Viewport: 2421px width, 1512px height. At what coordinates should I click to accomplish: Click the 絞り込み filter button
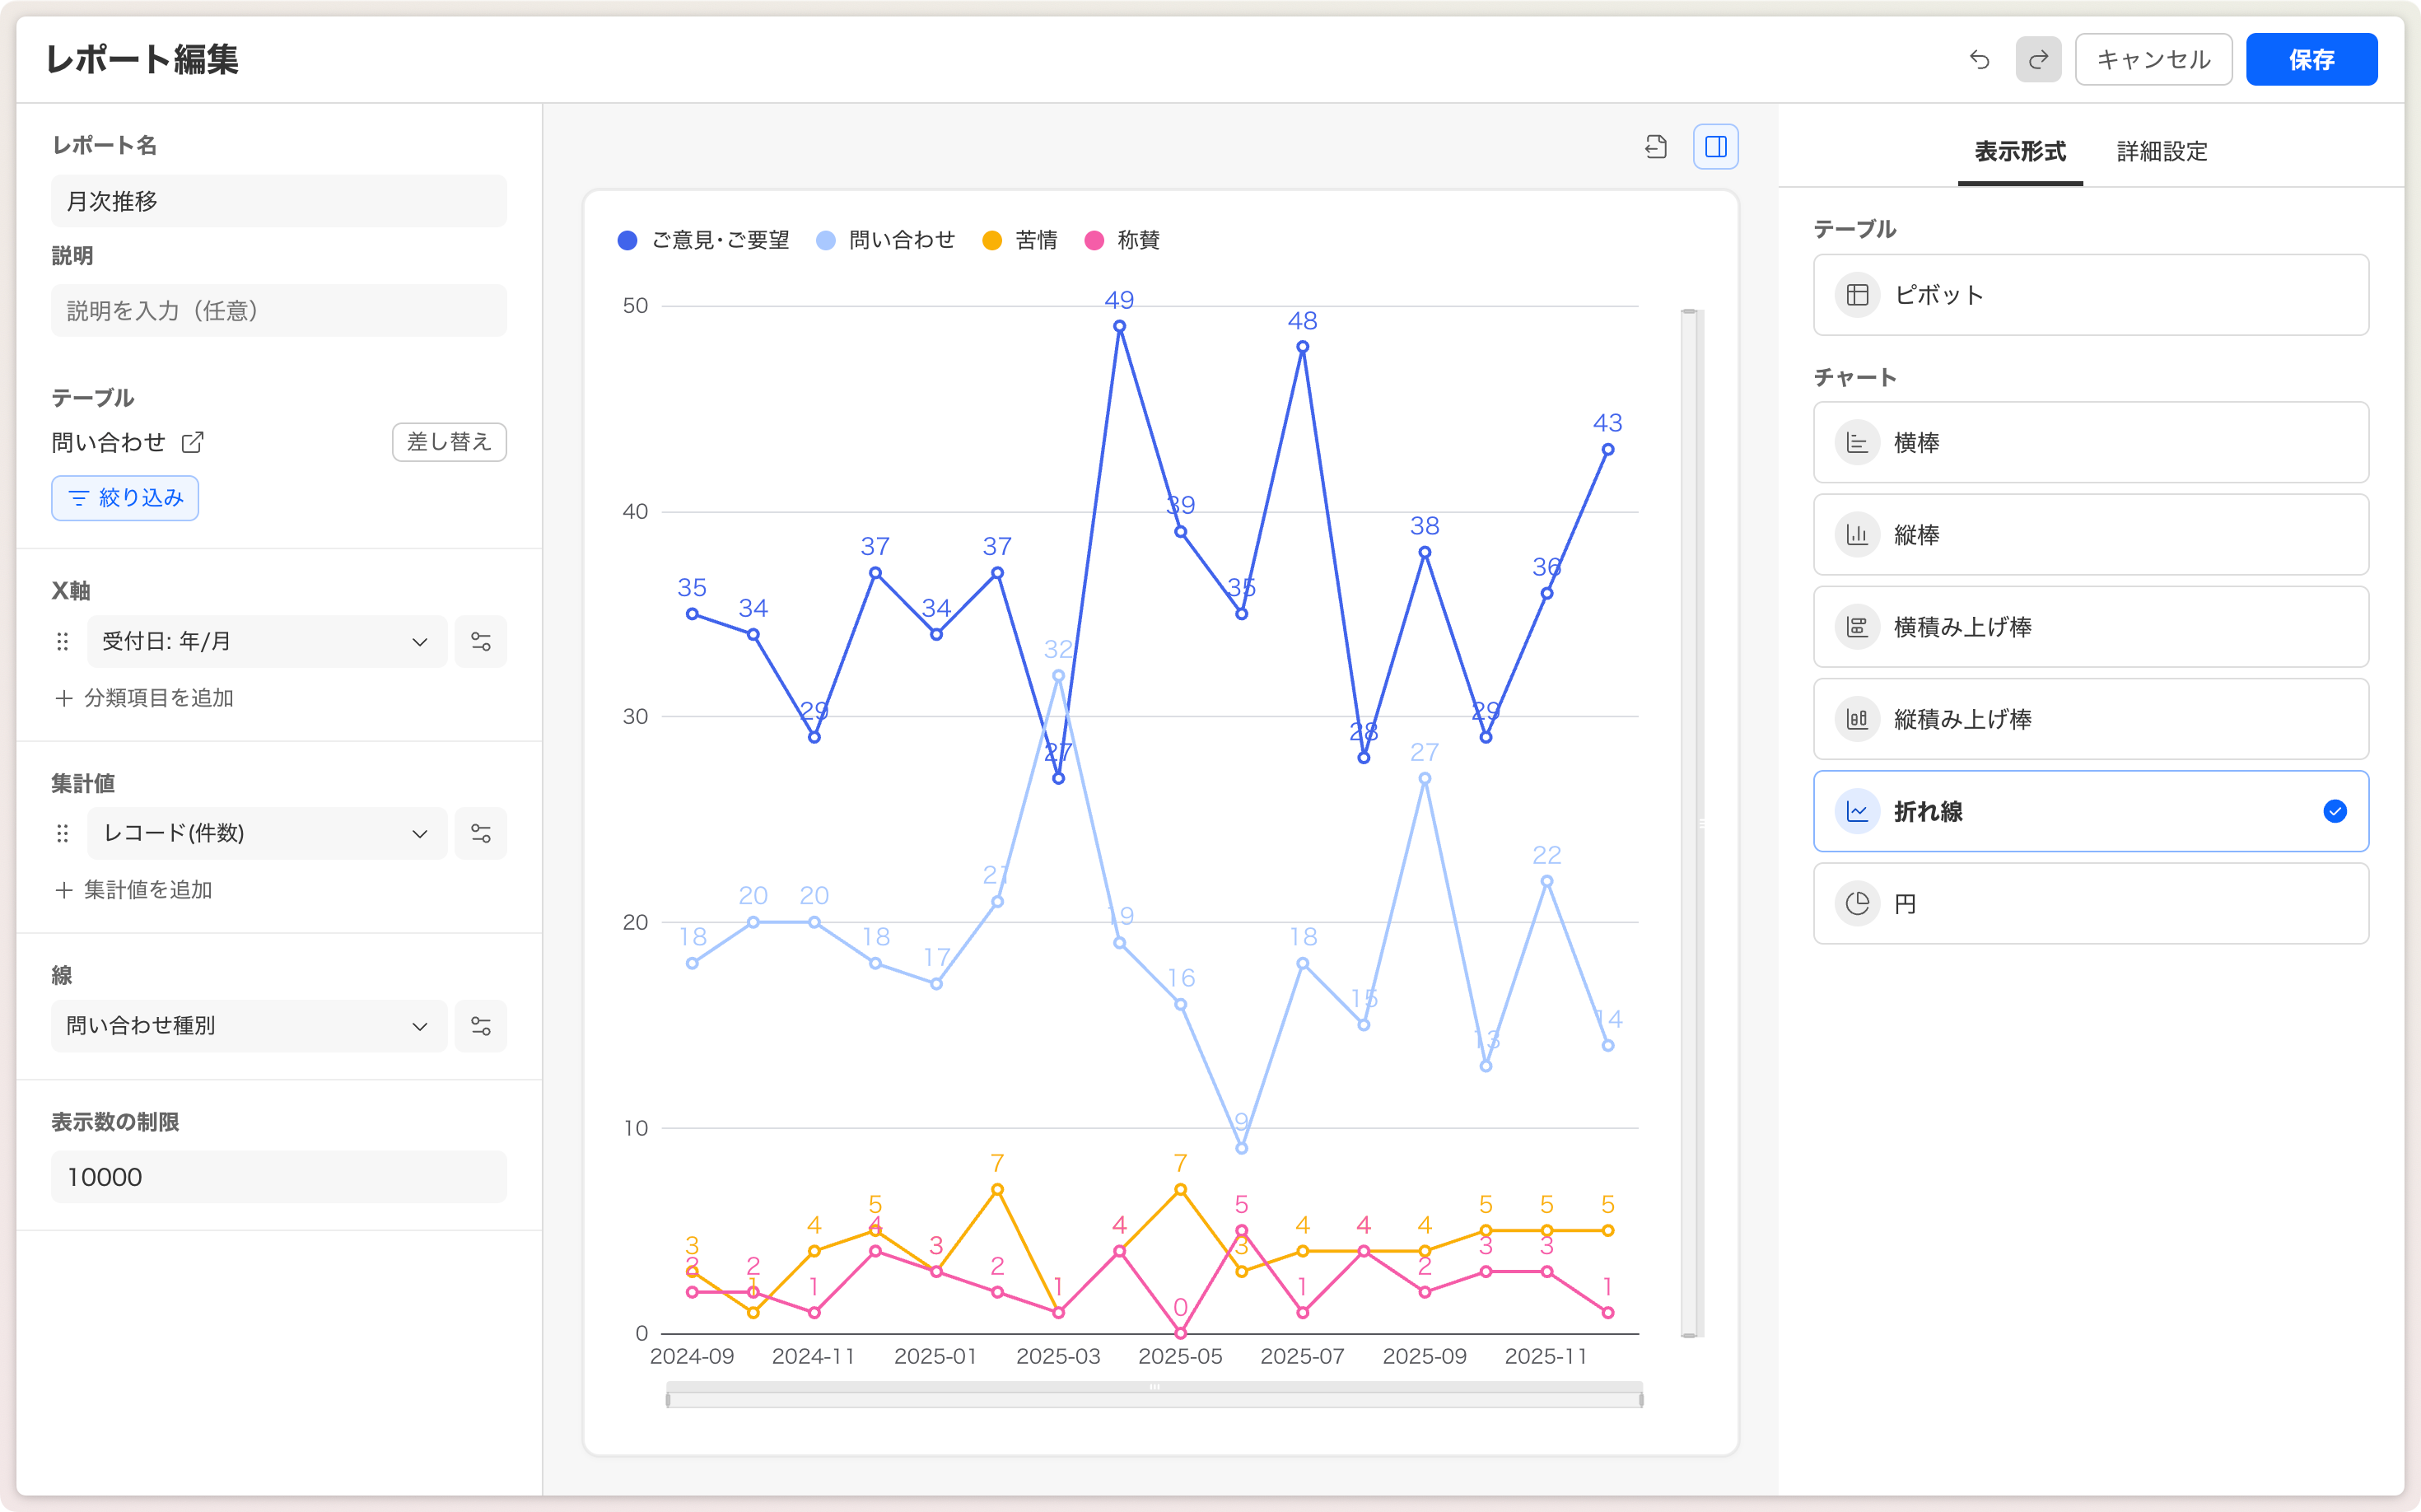coord(125,498)
